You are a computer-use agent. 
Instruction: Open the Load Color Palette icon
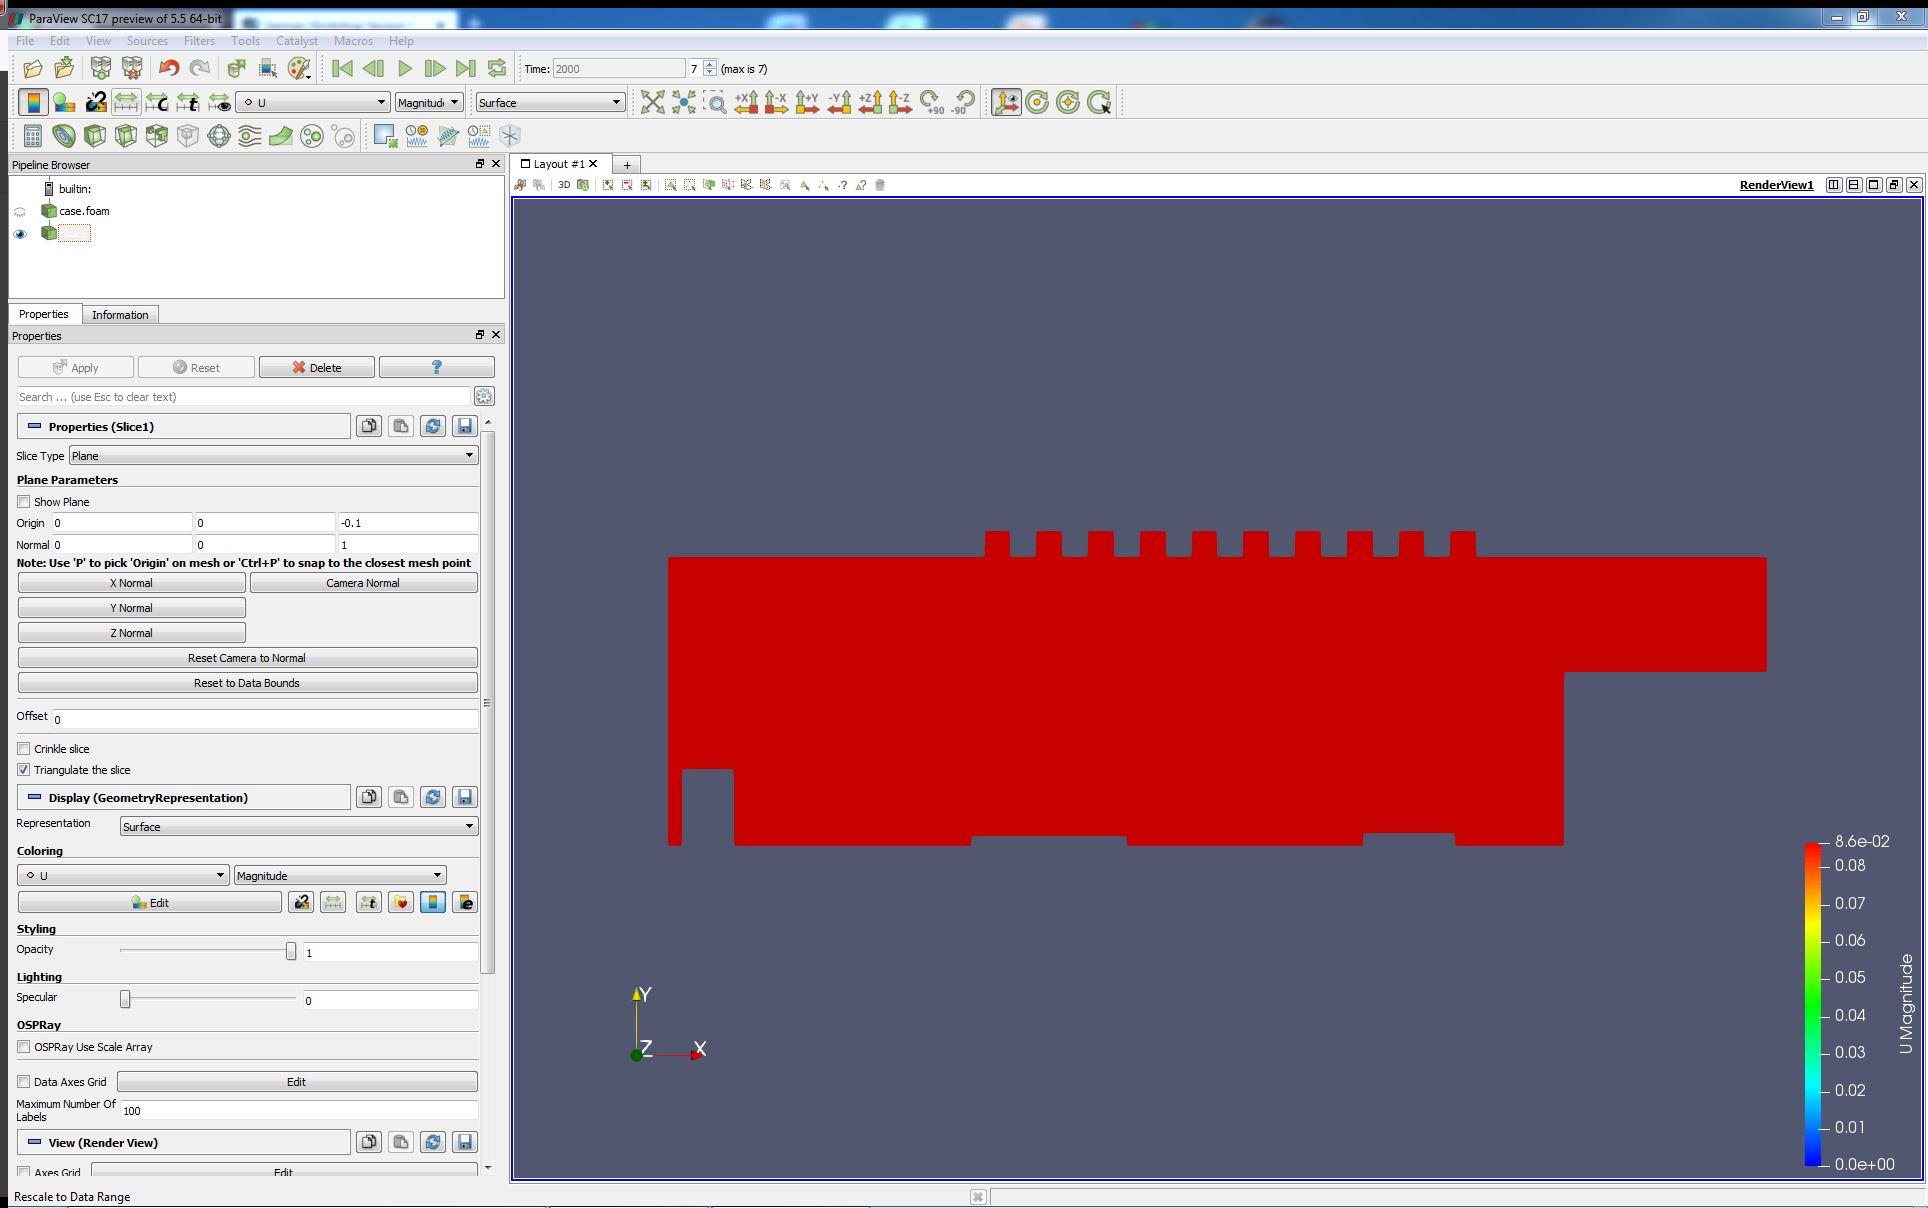point(298,68)
